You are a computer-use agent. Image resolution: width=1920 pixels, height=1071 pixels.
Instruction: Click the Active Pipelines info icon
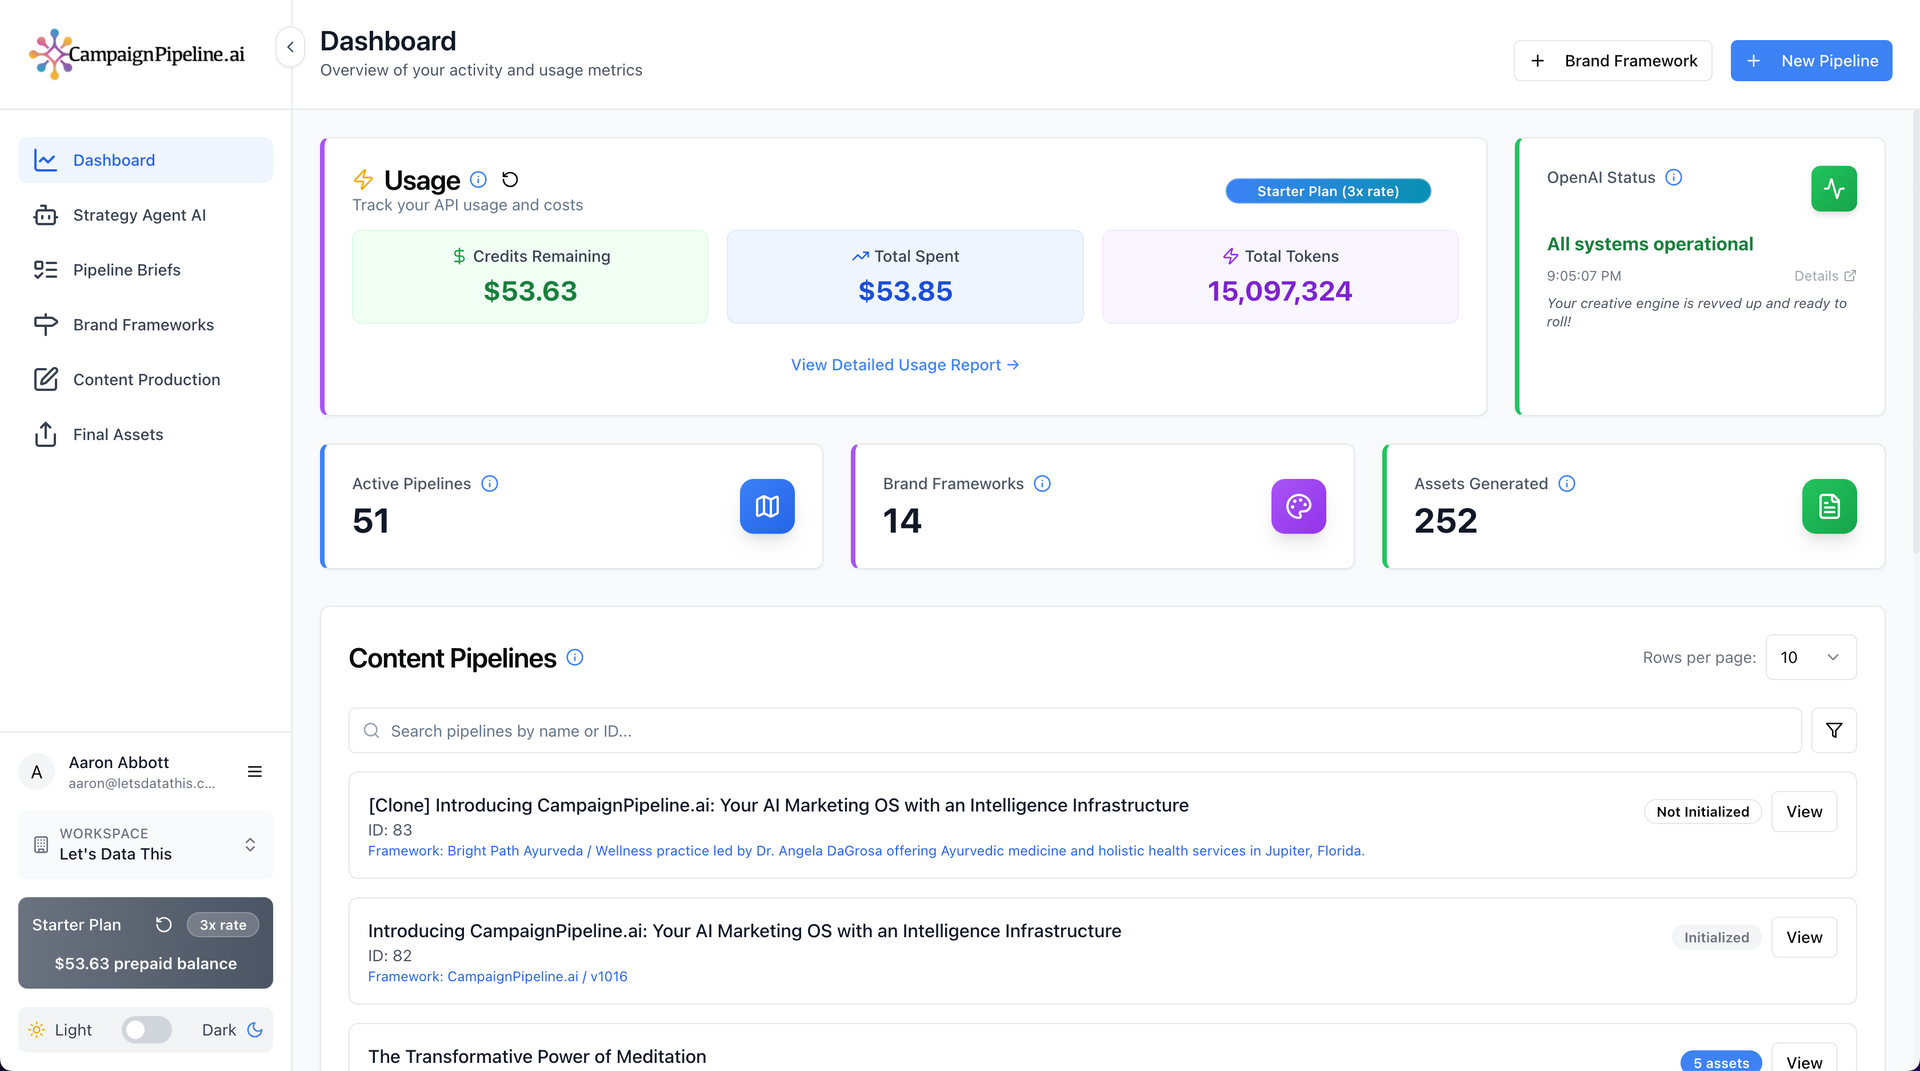(490, 484)
